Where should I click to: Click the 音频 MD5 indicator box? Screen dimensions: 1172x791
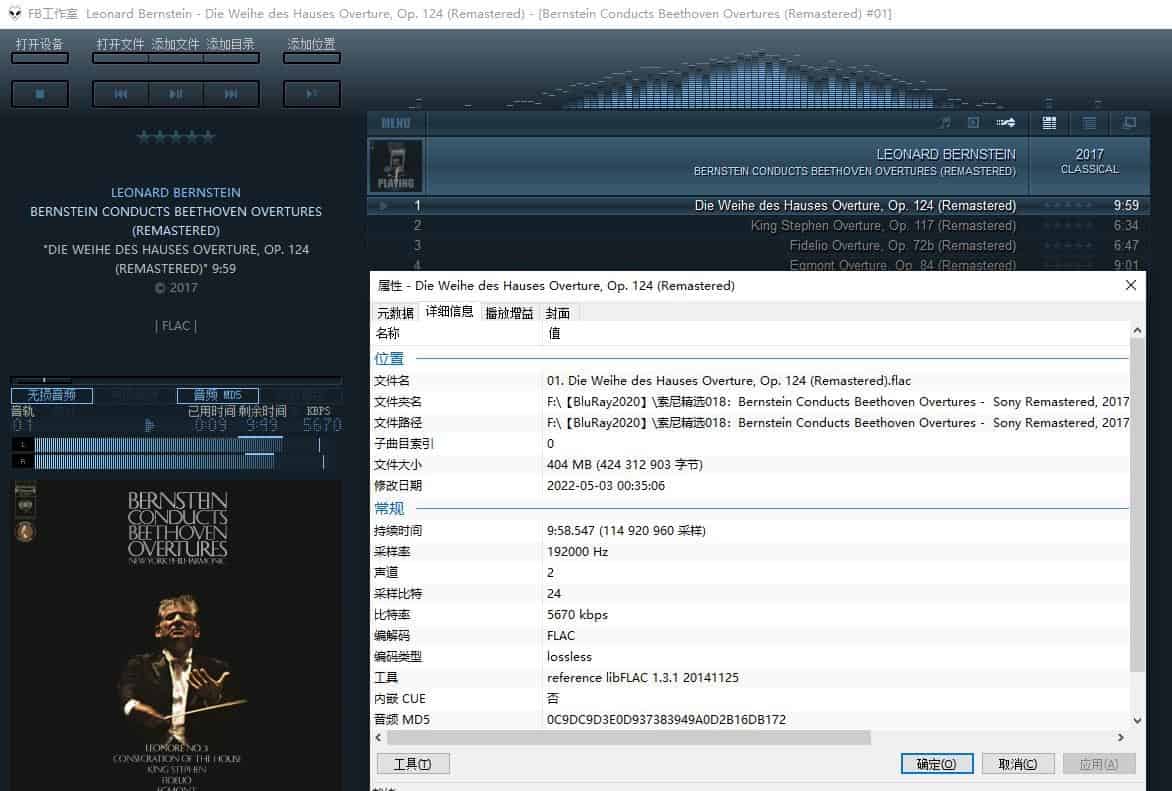pos(218,395)
